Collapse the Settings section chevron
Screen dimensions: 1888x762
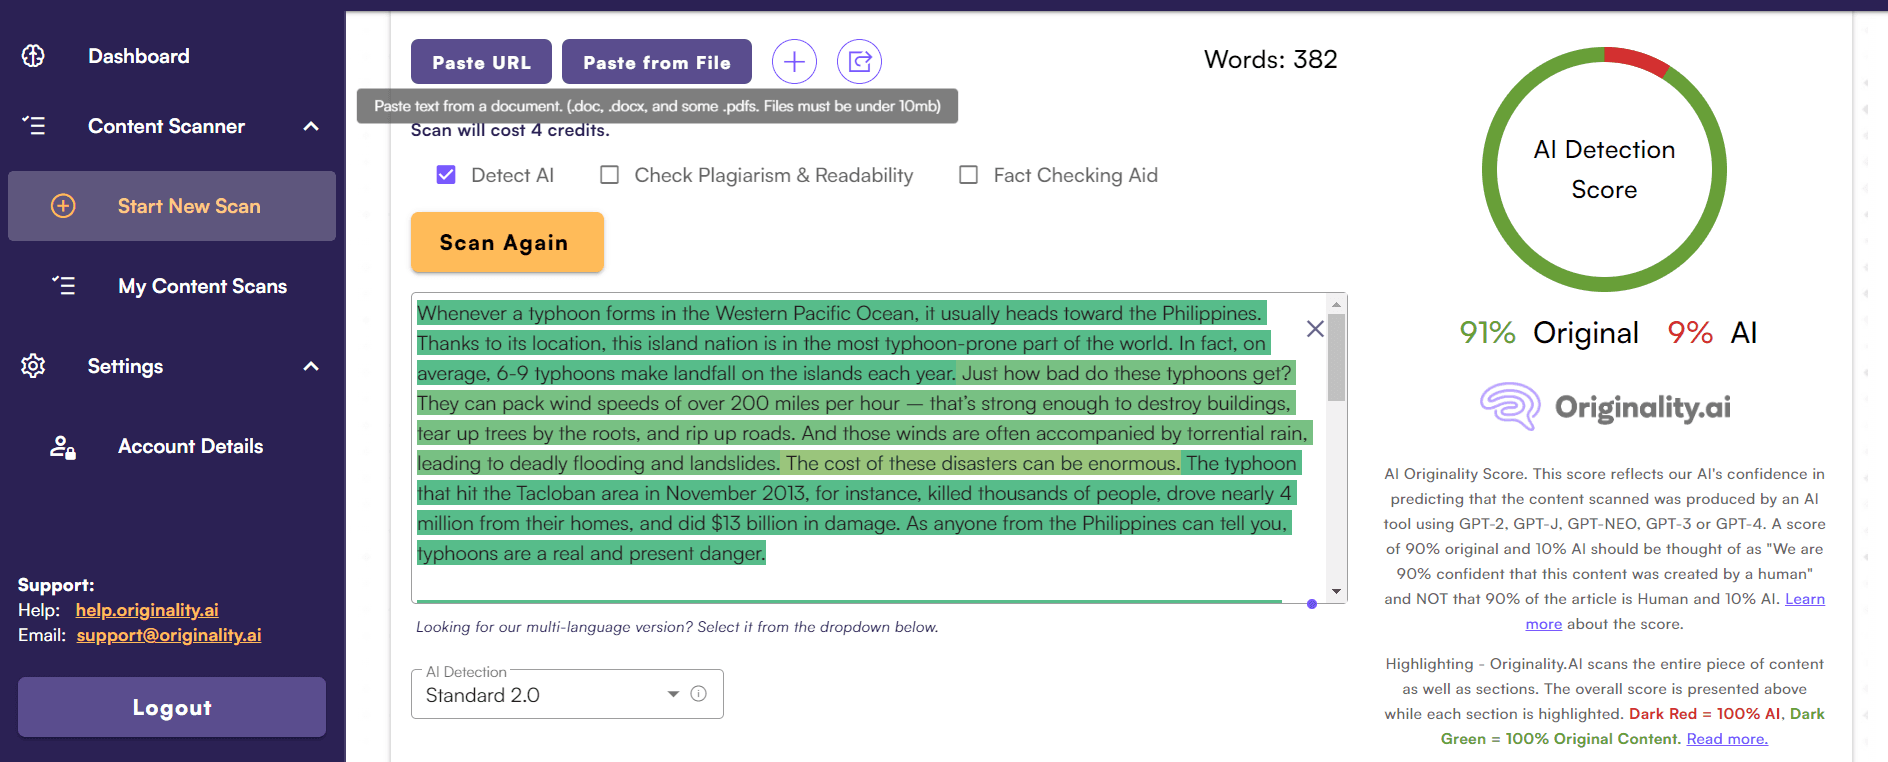311,366
